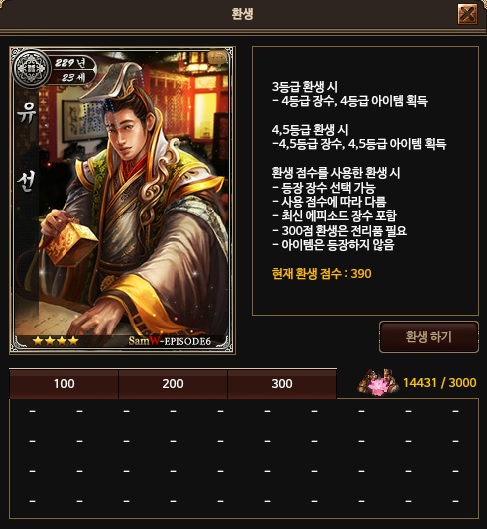Click the 14431 / 3000 counter

pyautogui.click(x=440, y=383)
